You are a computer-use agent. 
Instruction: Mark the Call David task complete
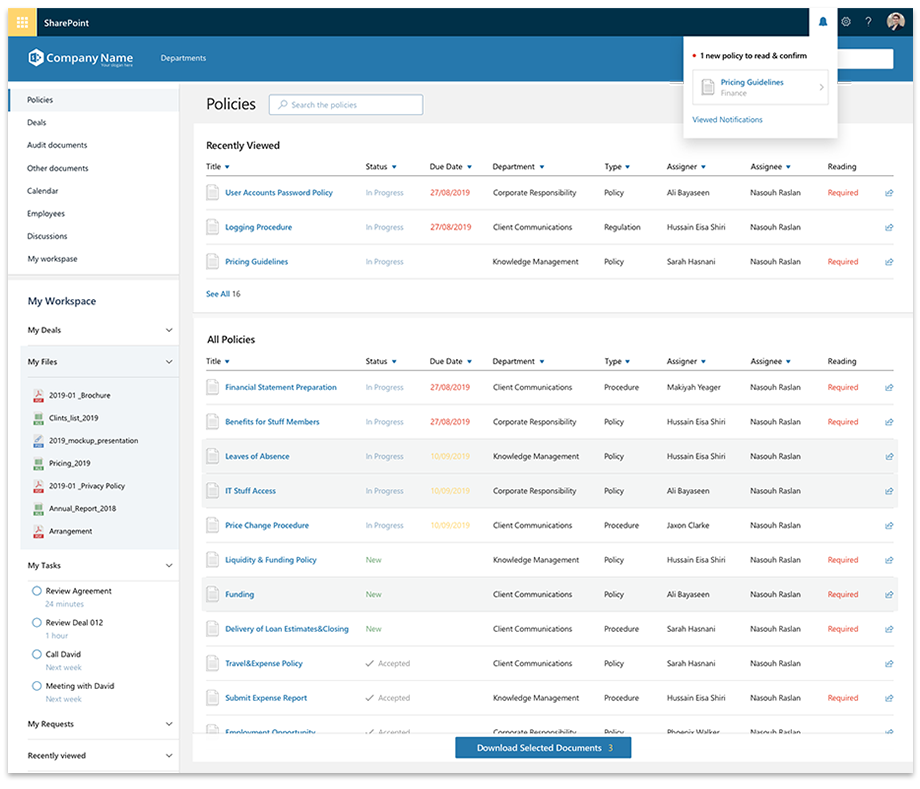pos(37,654)
